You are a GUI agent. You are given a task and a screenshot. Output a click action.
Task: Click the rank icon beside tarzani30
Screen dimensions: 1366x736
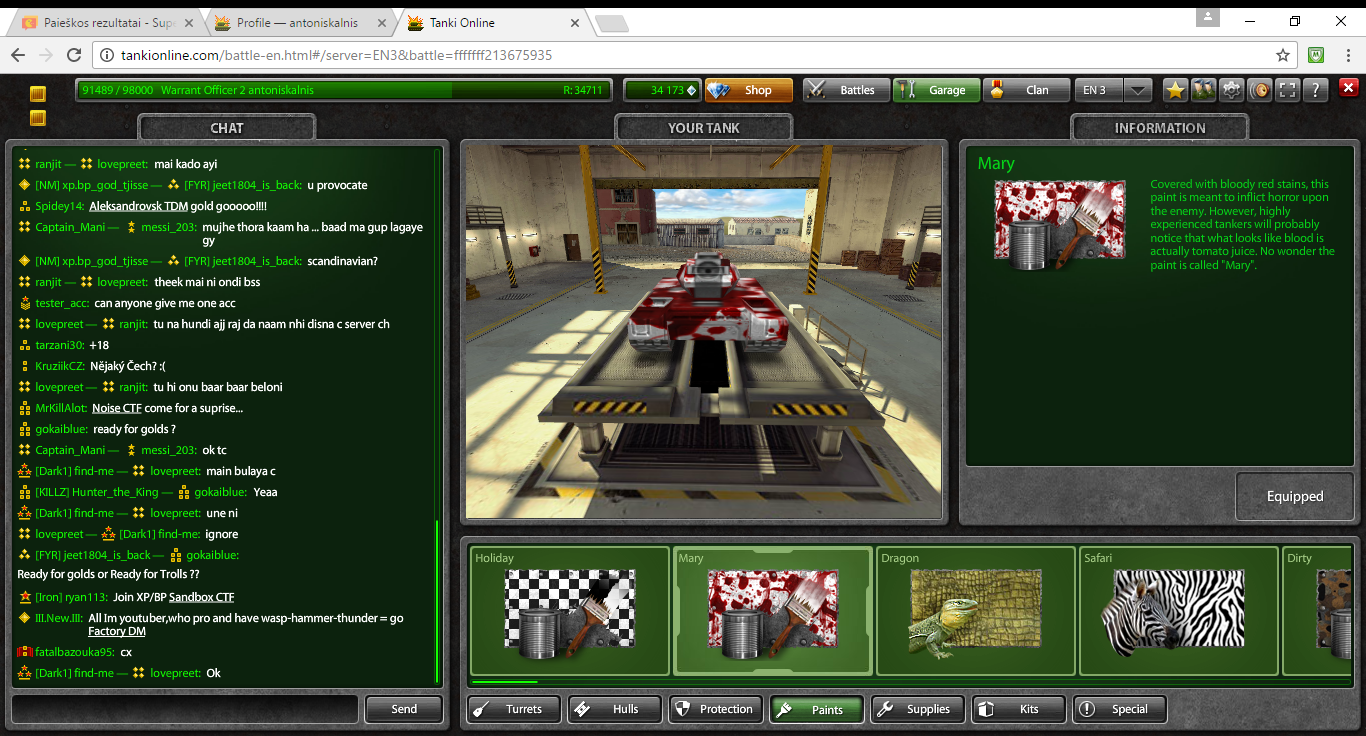coord(25,345)
